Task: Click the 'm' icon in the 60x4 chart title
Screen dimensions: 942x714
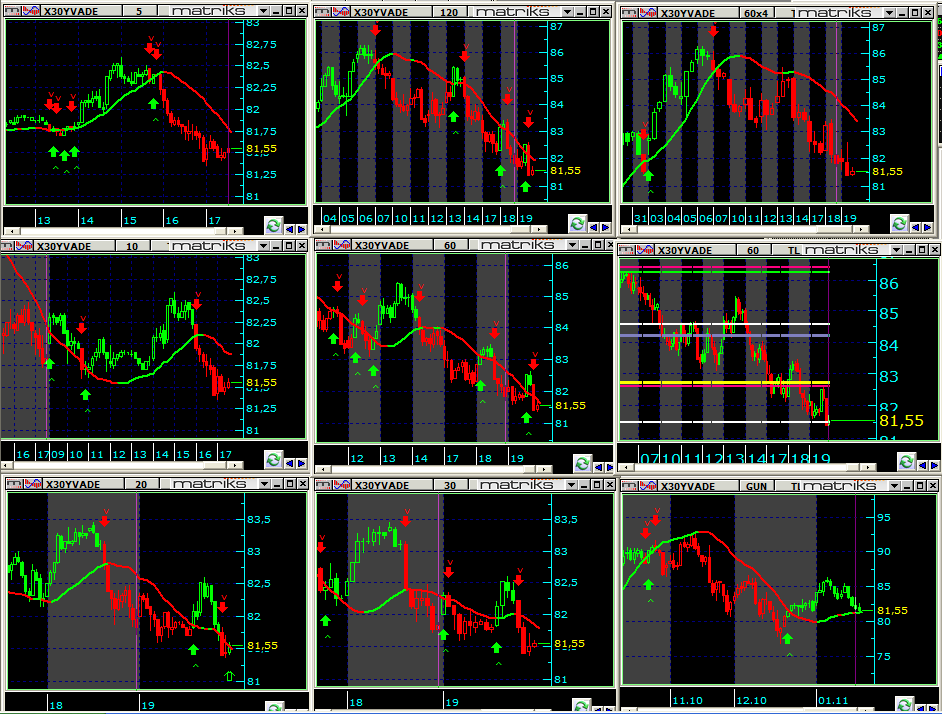Action: tap(629, 13)
